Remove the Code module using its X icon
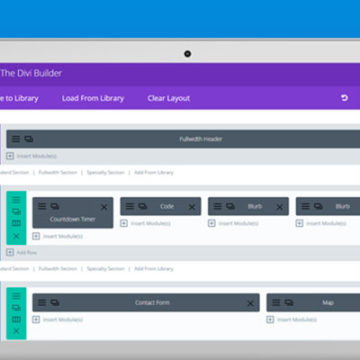This screenshot has height=360, width=360. click(x=192, y=207)
